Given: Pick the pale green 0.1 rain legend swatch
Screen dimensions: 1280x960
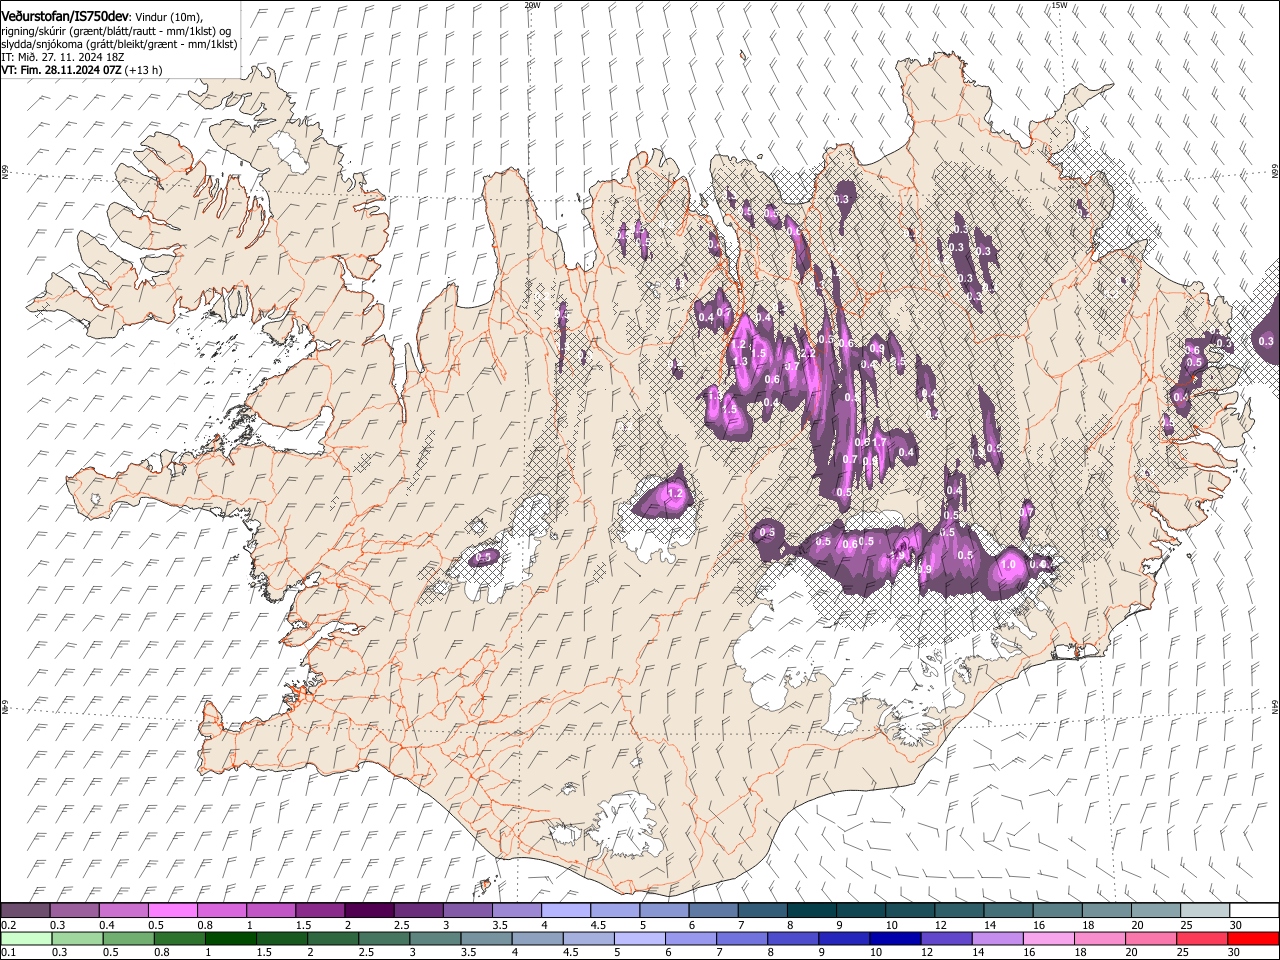Looking at the screenshot, I should [26, 938].
